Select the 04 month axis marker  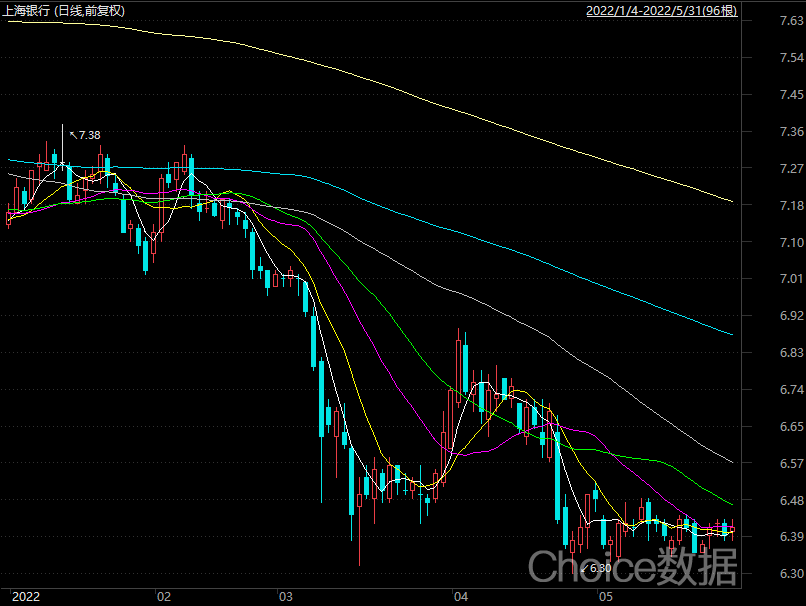461,597
